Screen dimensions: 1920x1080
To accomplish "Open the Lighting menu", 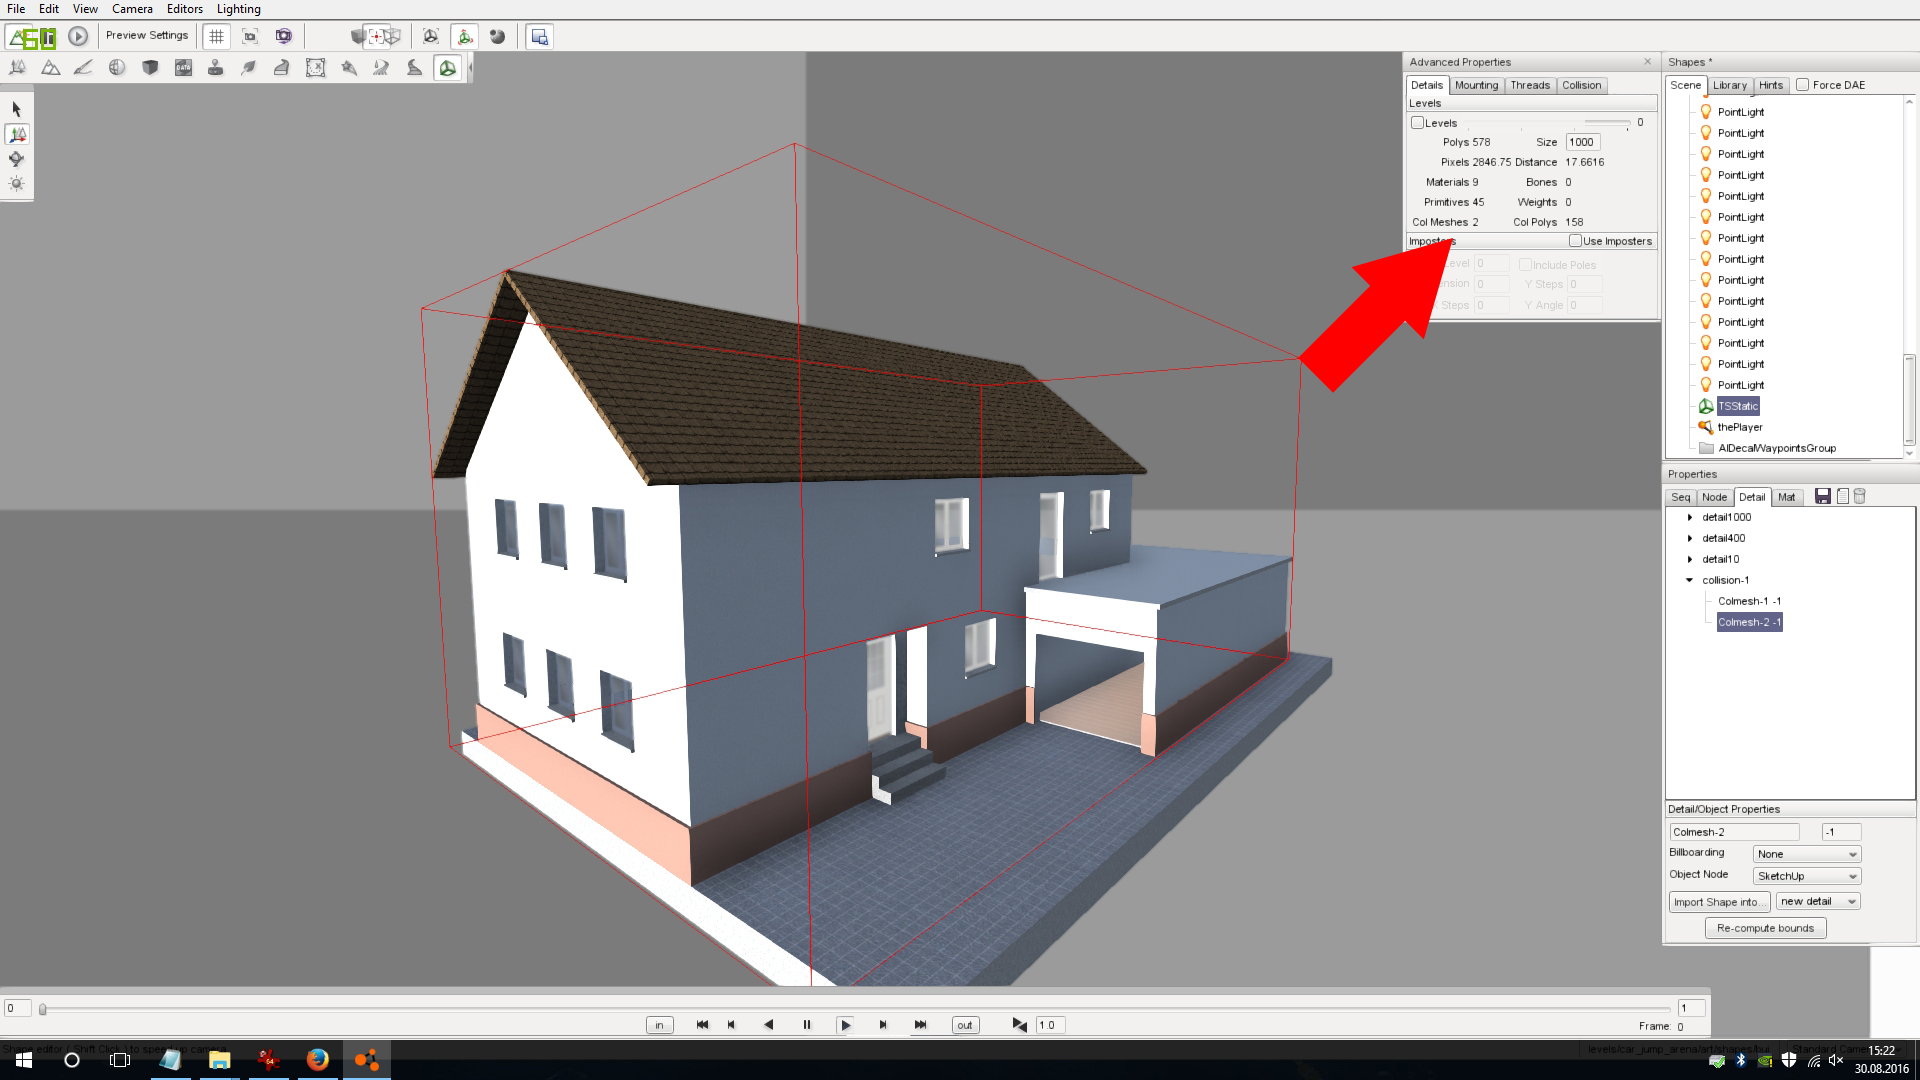I will [238, 9].
